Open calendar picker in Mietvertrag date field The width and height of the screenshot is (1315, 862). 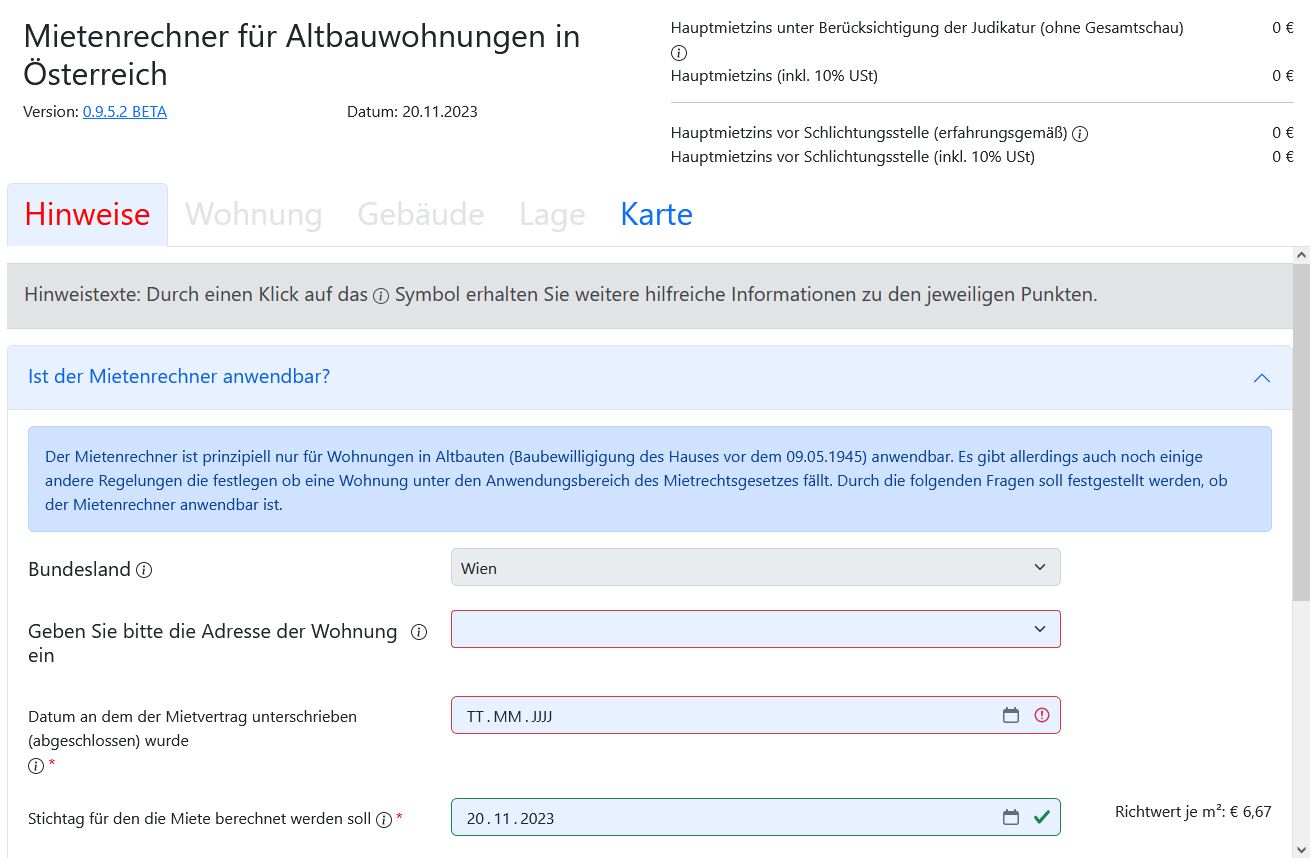pyautogui.click(x=1011, y=715)
